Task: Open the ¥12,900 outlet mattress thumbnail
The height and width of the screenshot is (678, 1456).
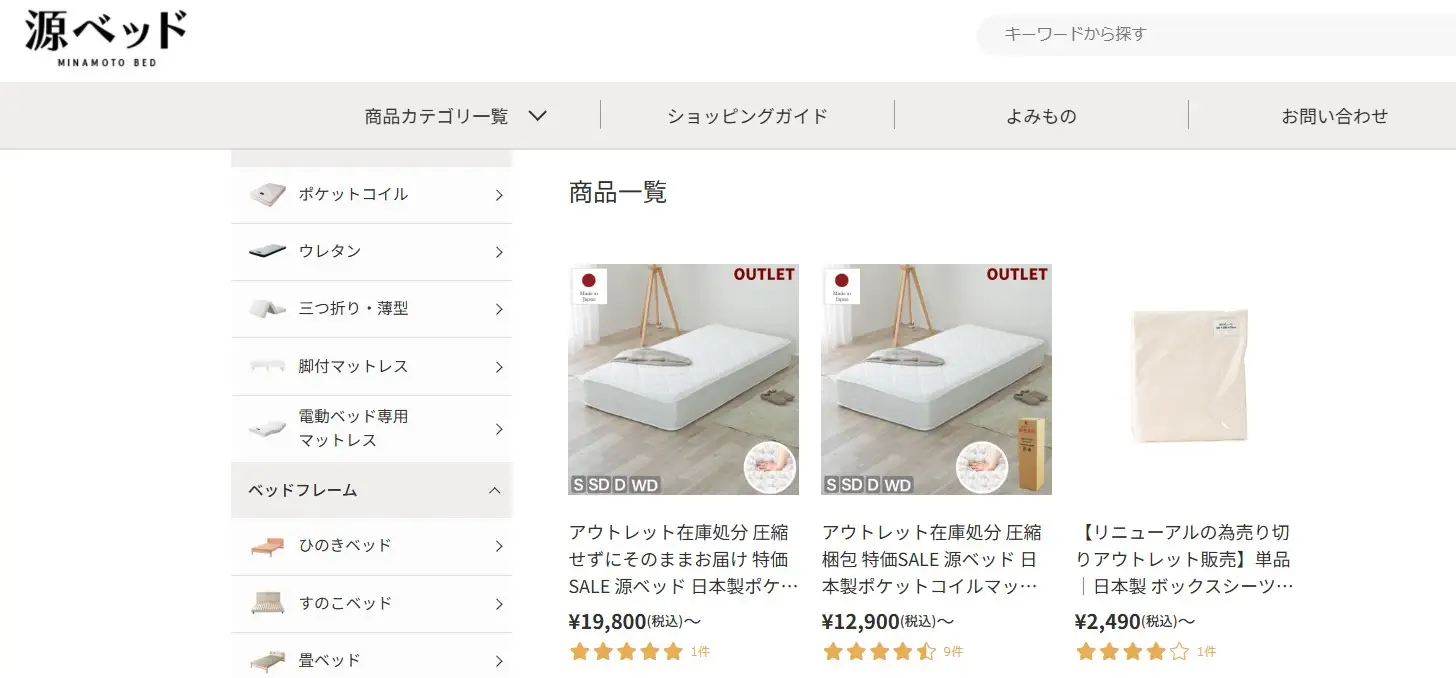Action: click(x=936, y=379)
